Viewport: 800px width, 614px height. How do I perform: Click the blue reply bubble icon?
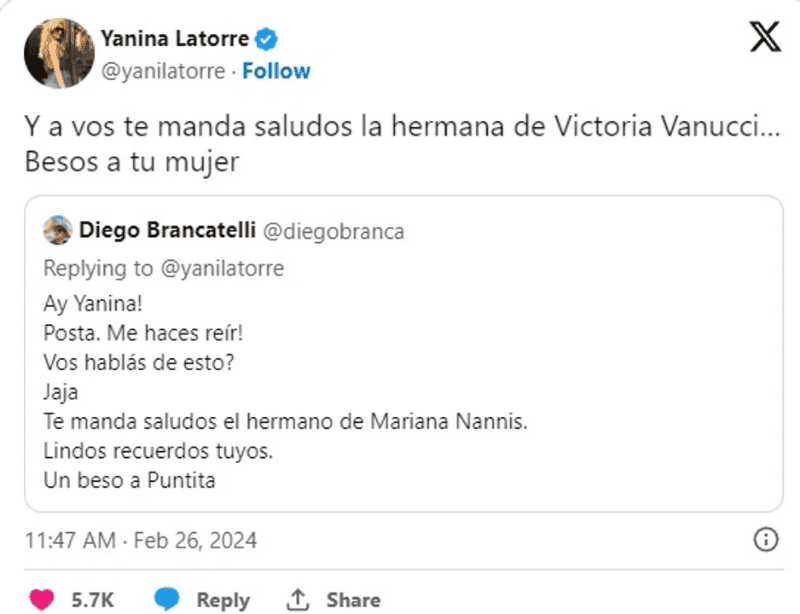click(166, 599)
